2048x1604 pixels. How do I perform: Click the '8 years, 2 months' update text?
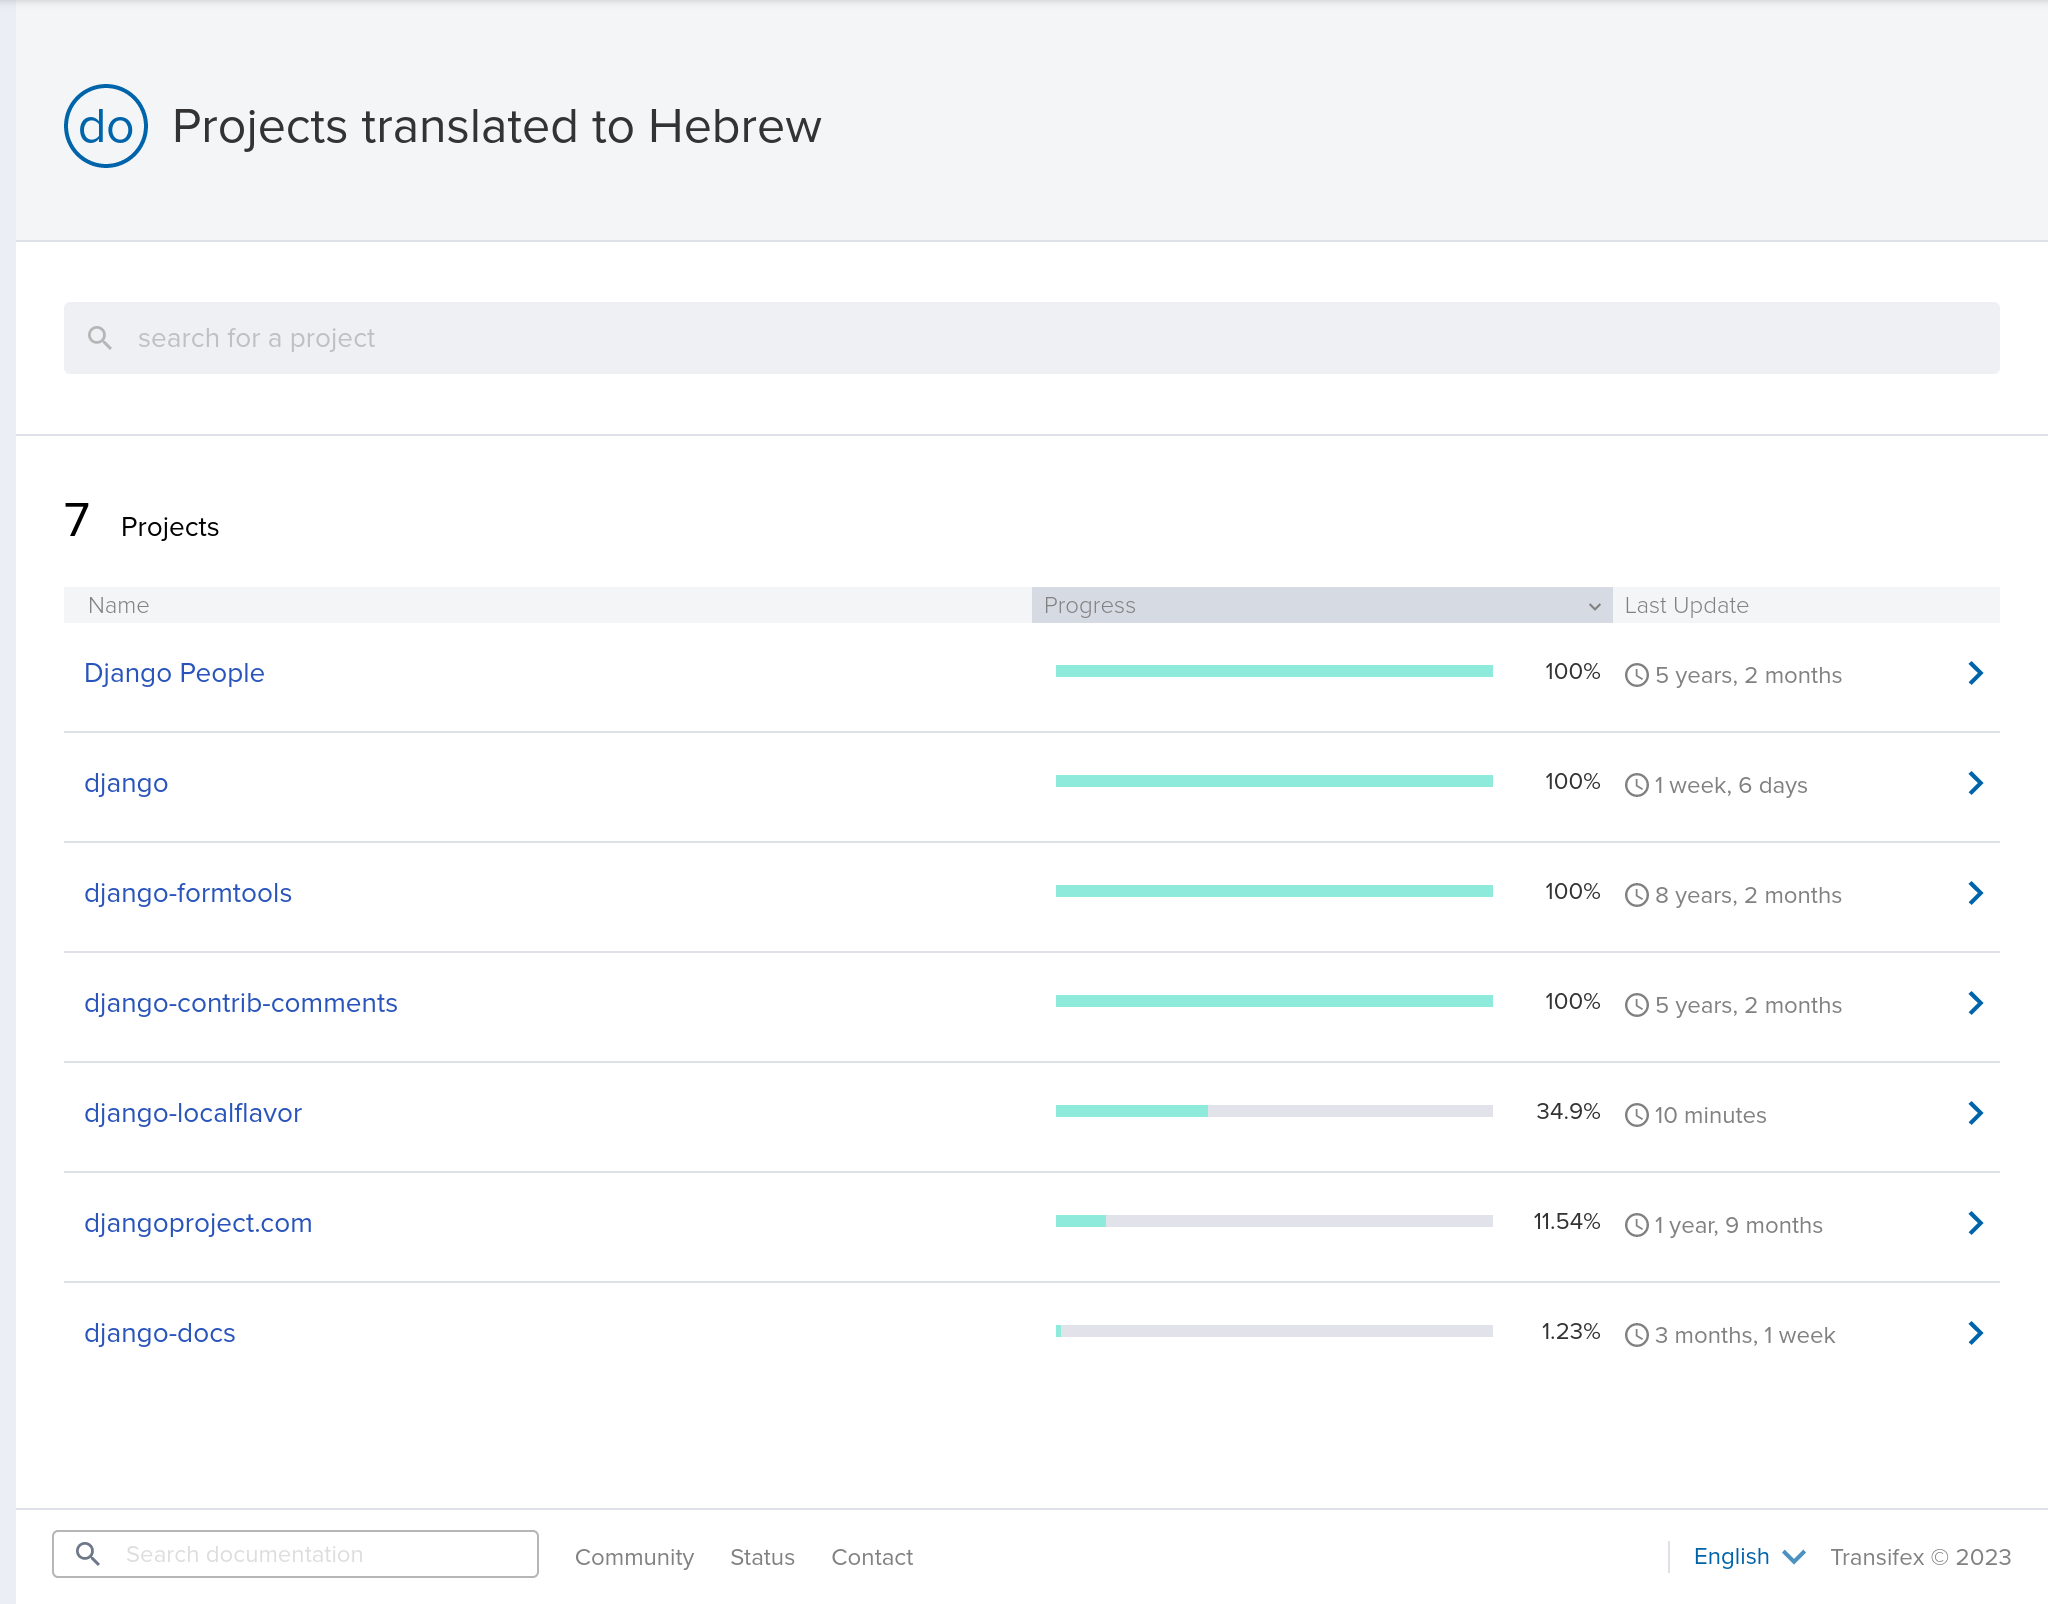[1748, 895]
